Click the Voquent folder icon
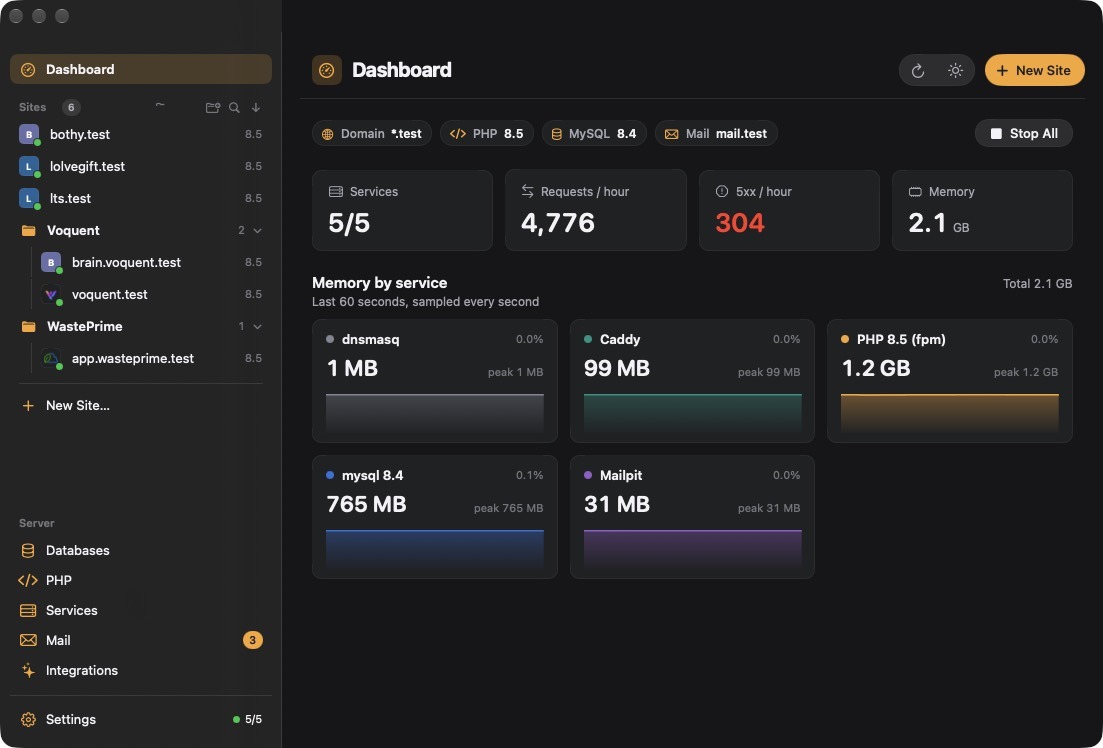This screenshot has width=1103, height=748. coord(28,230)
